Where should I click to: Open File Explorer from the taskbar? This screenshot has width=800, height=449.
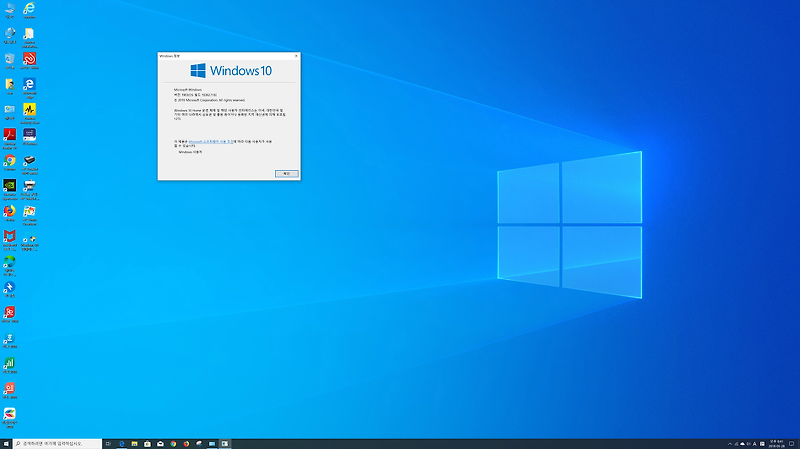coord(134,444)
